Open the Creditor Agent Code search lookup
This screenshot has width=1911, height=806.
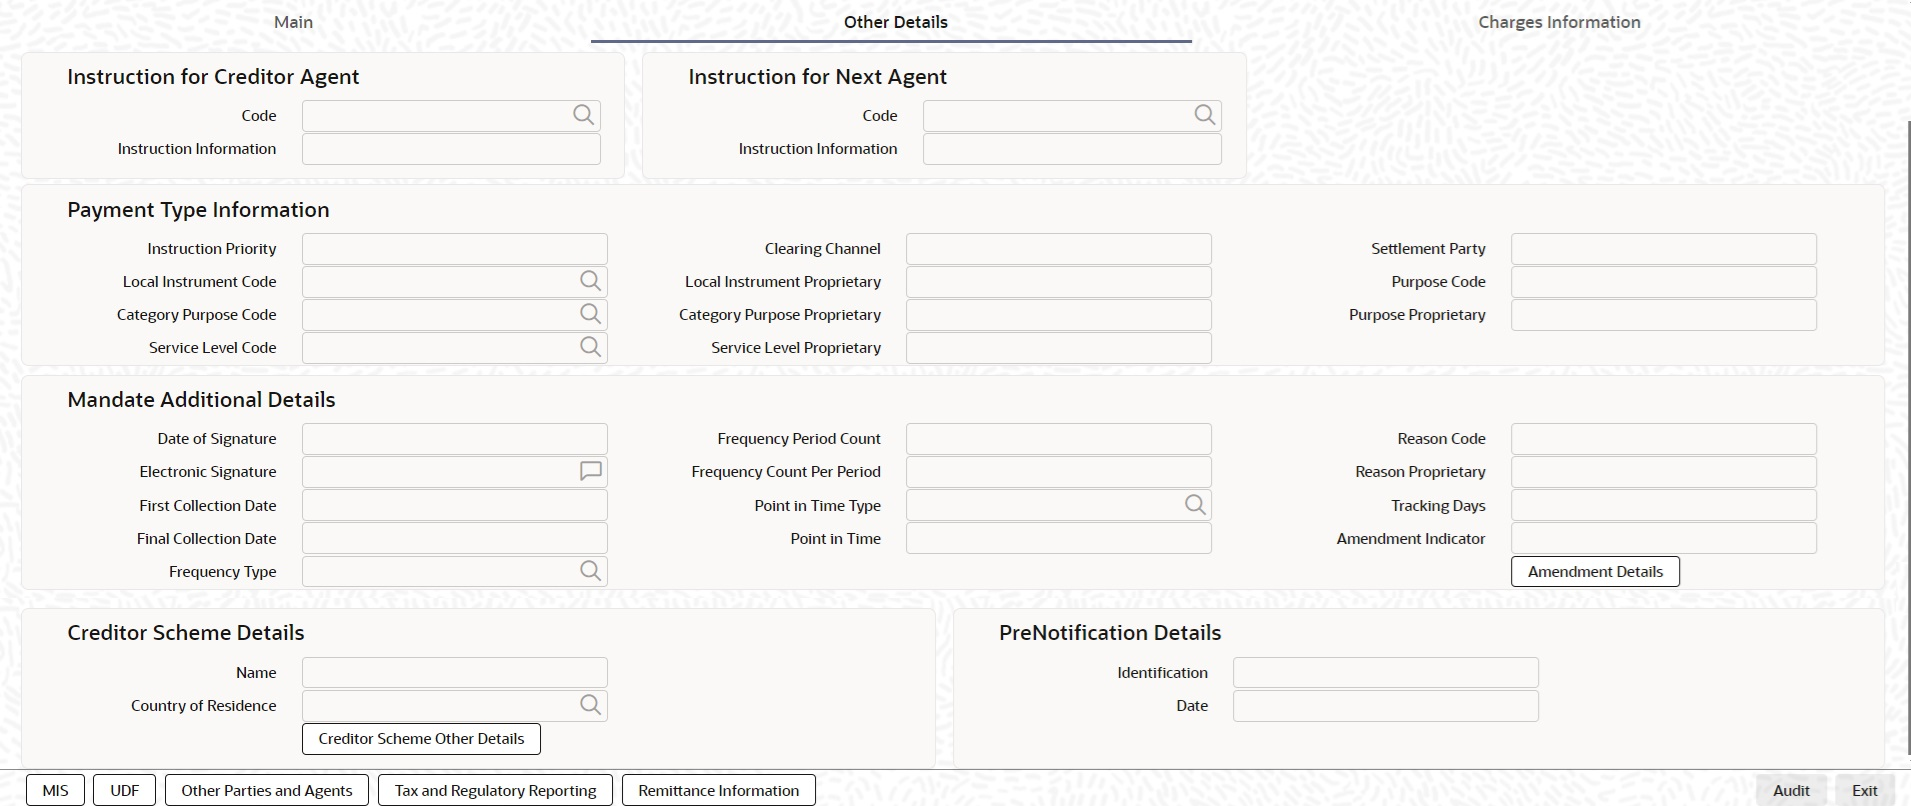coord(583,115)
